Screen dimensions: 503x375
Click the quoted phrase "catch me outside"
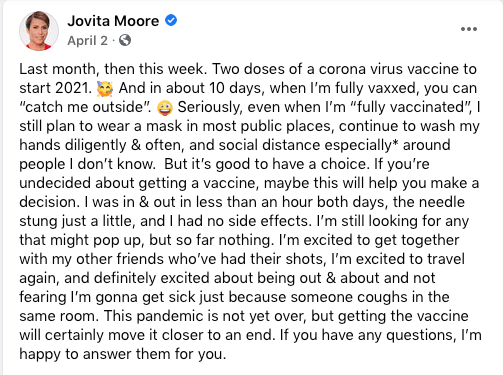[x=85, y=107]
